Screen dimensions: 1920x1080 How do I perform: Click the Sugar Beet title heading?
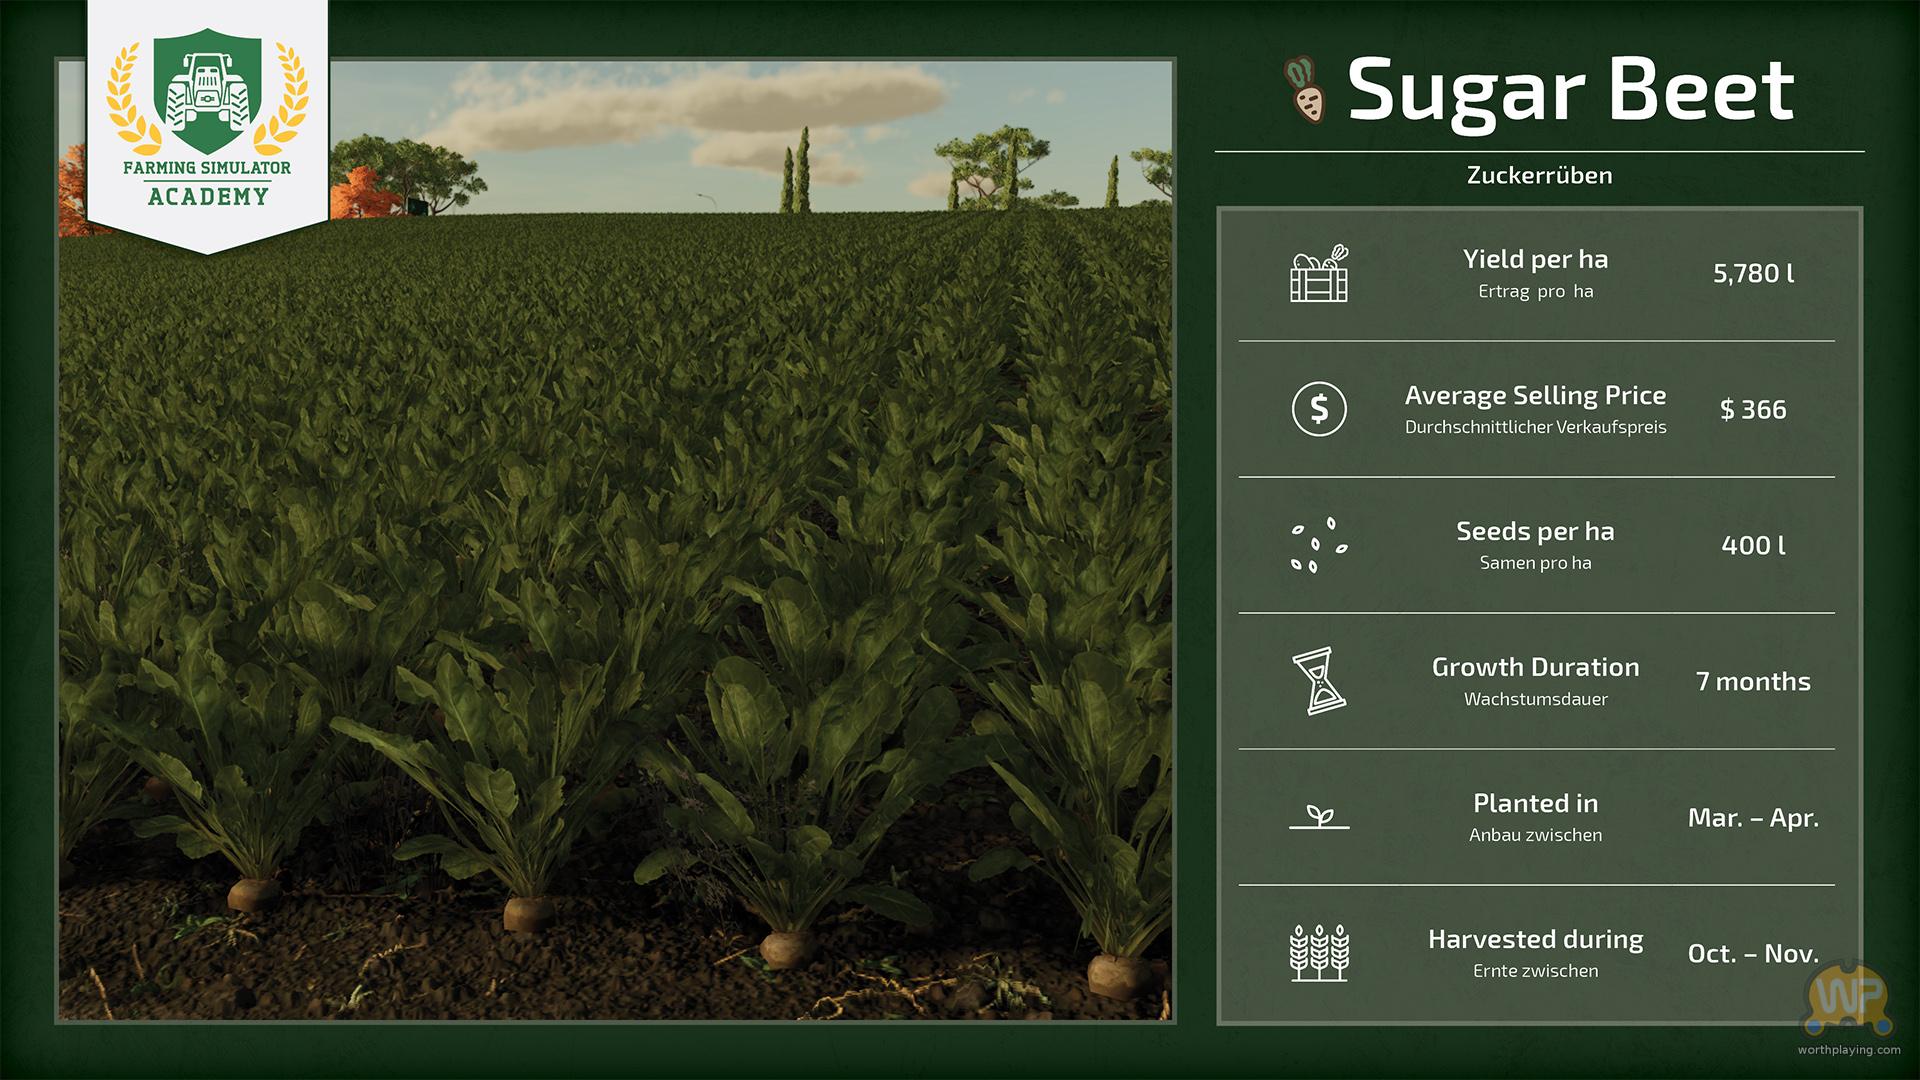coord(1570,91)
